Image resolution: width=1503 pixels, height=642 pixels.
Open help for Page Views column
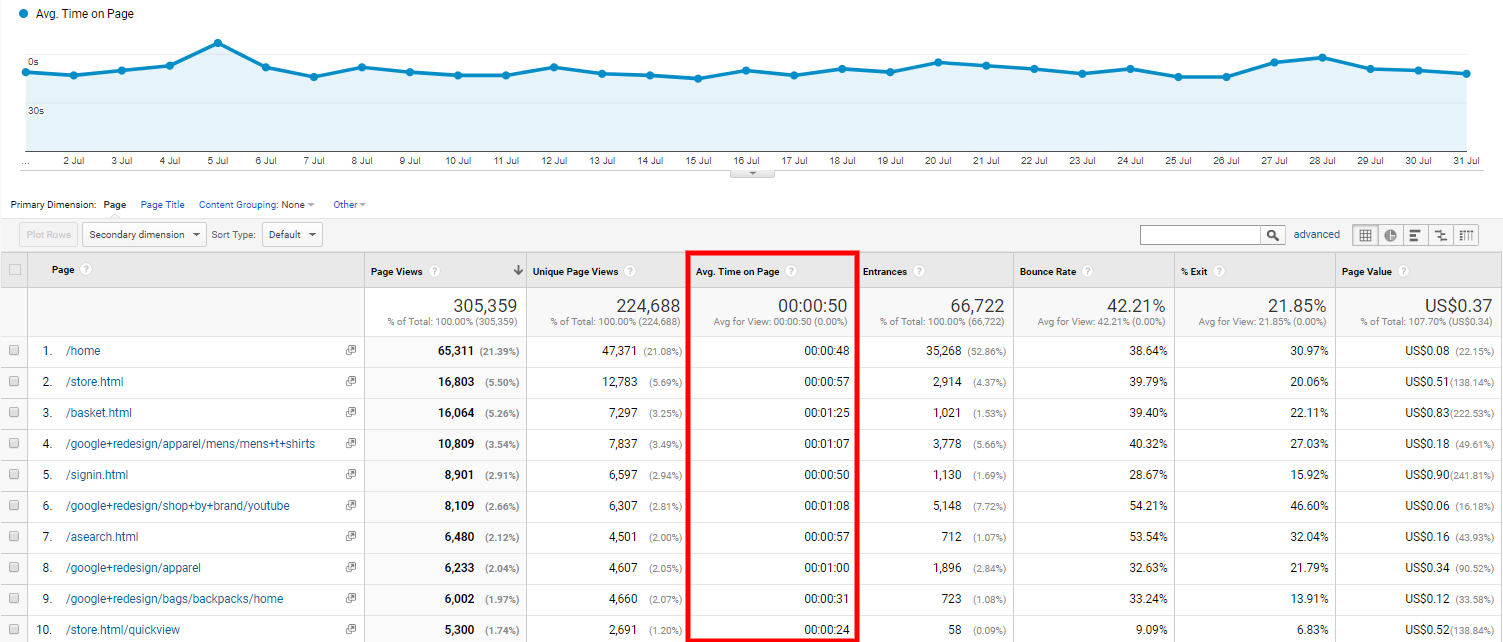click(x=435, y=271)
